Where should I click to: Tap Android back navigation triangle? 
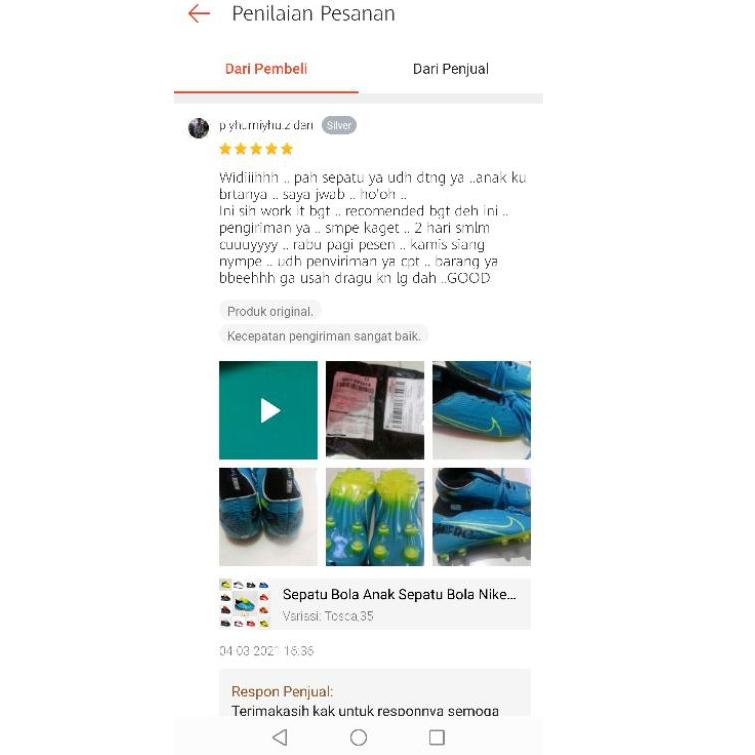pos(280,737)
